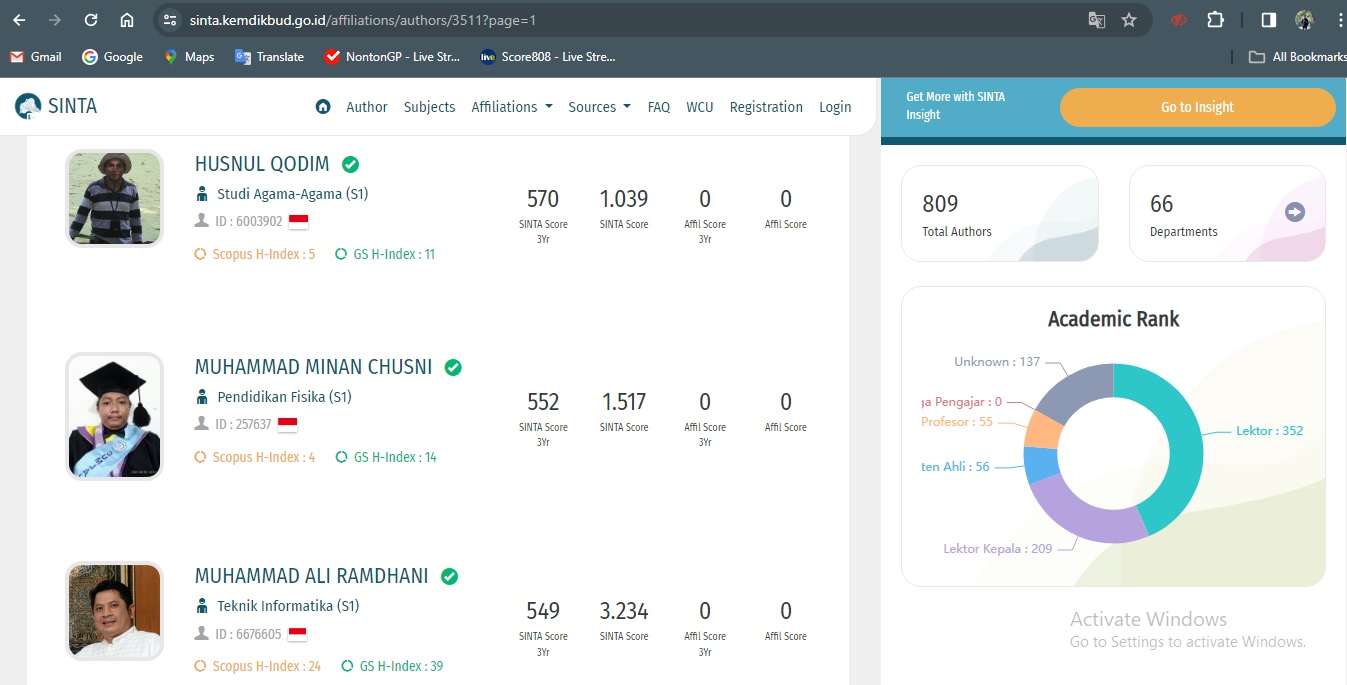
Task: Click Muhammad Ali Ramdhani's profile photo
Action: [x=114, y=611]
